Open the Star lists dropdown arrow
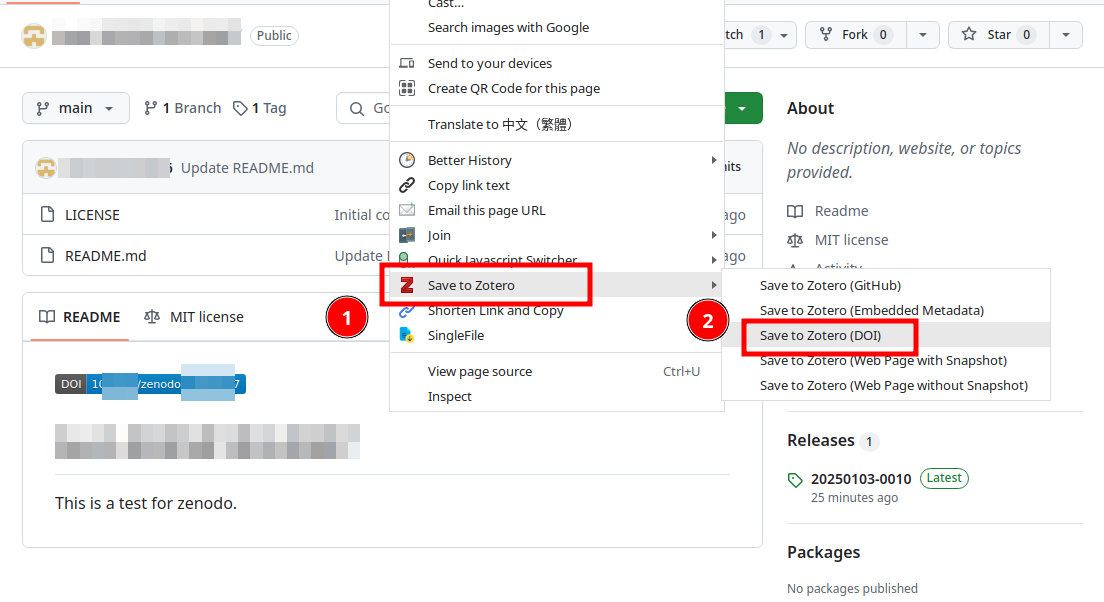This screenshot has height=602, width=1104. click(1066, 35)
